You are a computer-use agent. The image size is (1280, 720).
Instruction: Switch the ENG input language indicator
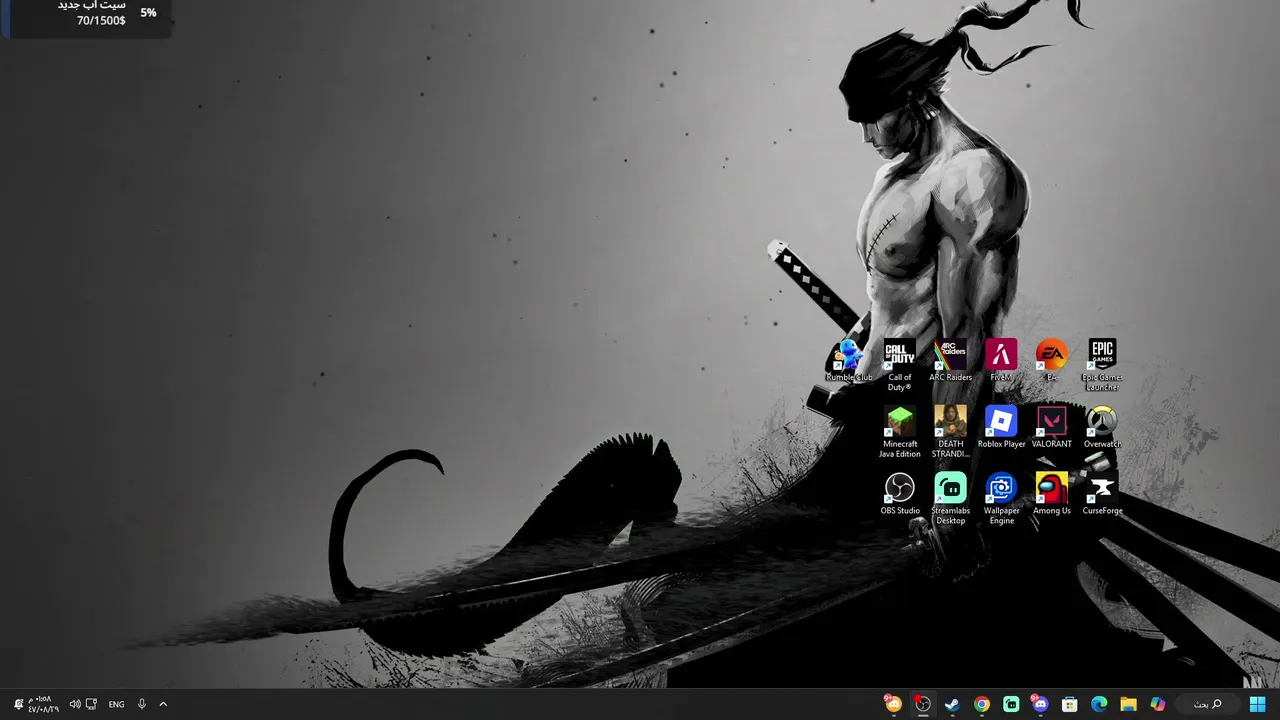pyautogui.click(x=116, y=704)
